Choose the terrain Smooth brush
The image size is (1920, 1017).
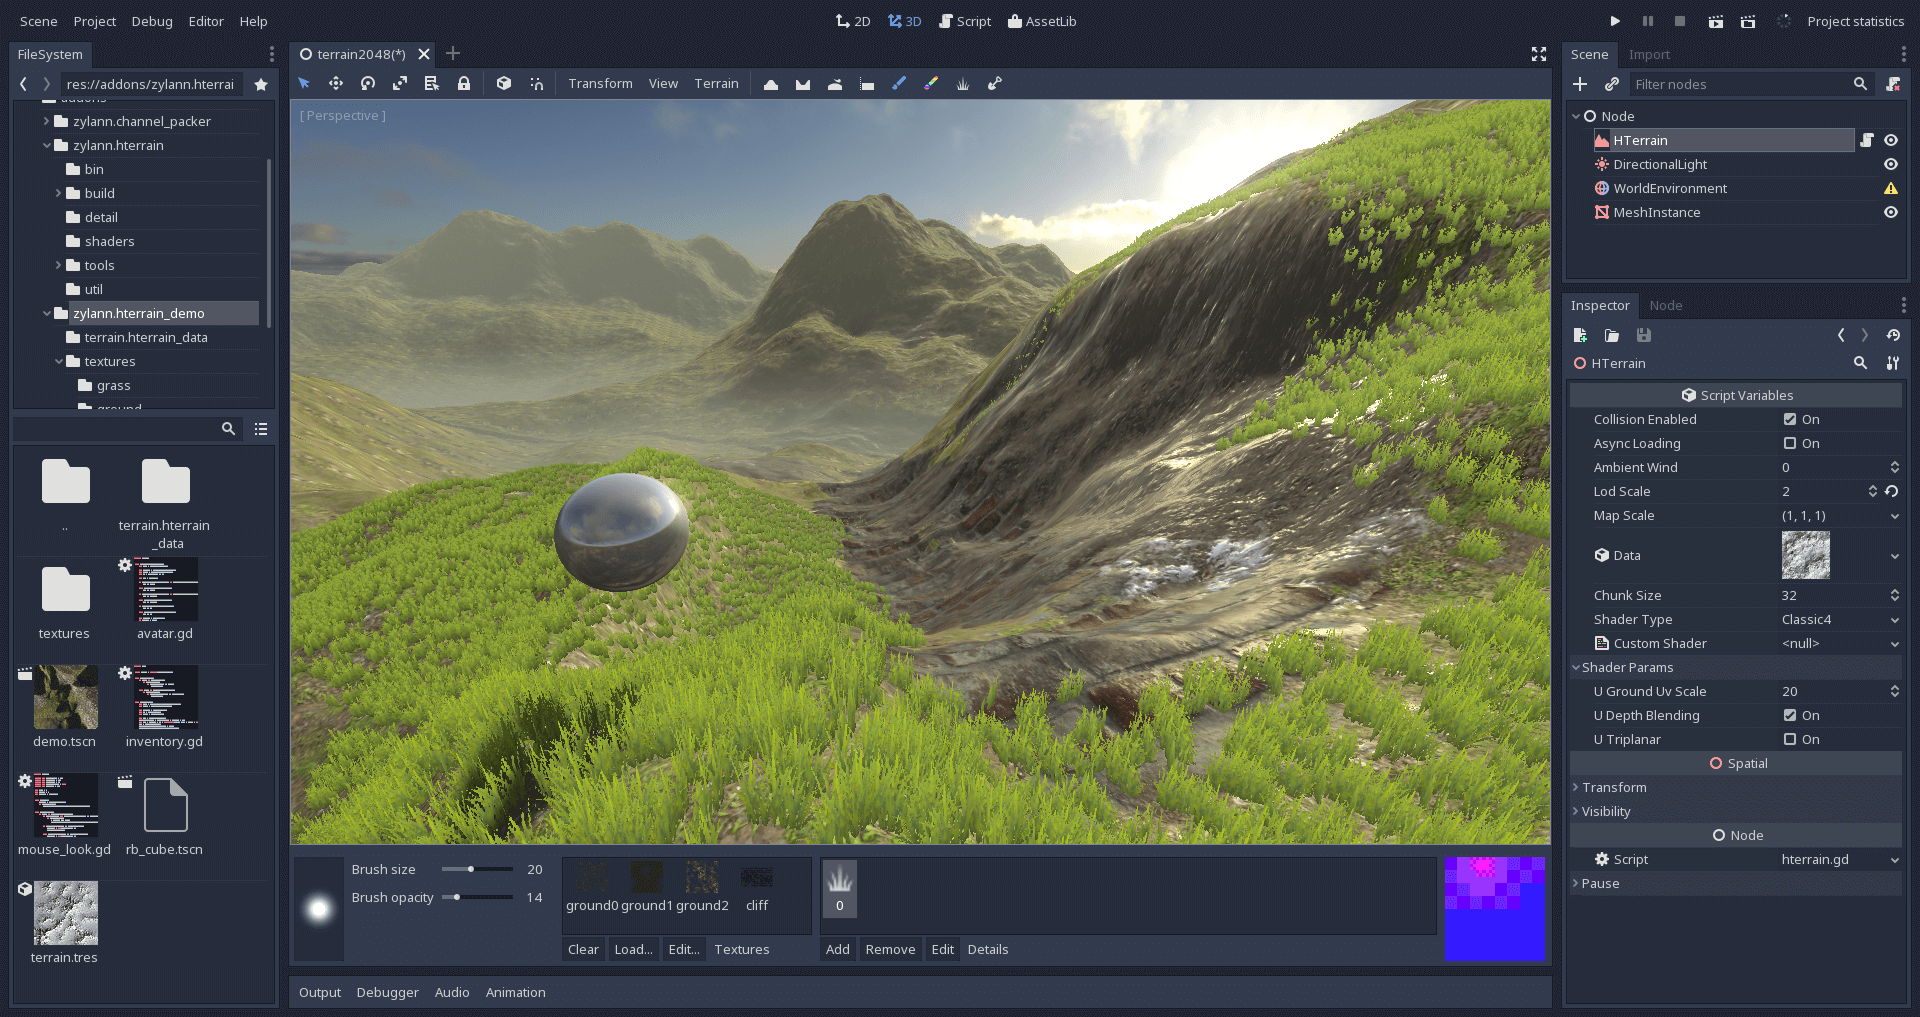point(835,84)
